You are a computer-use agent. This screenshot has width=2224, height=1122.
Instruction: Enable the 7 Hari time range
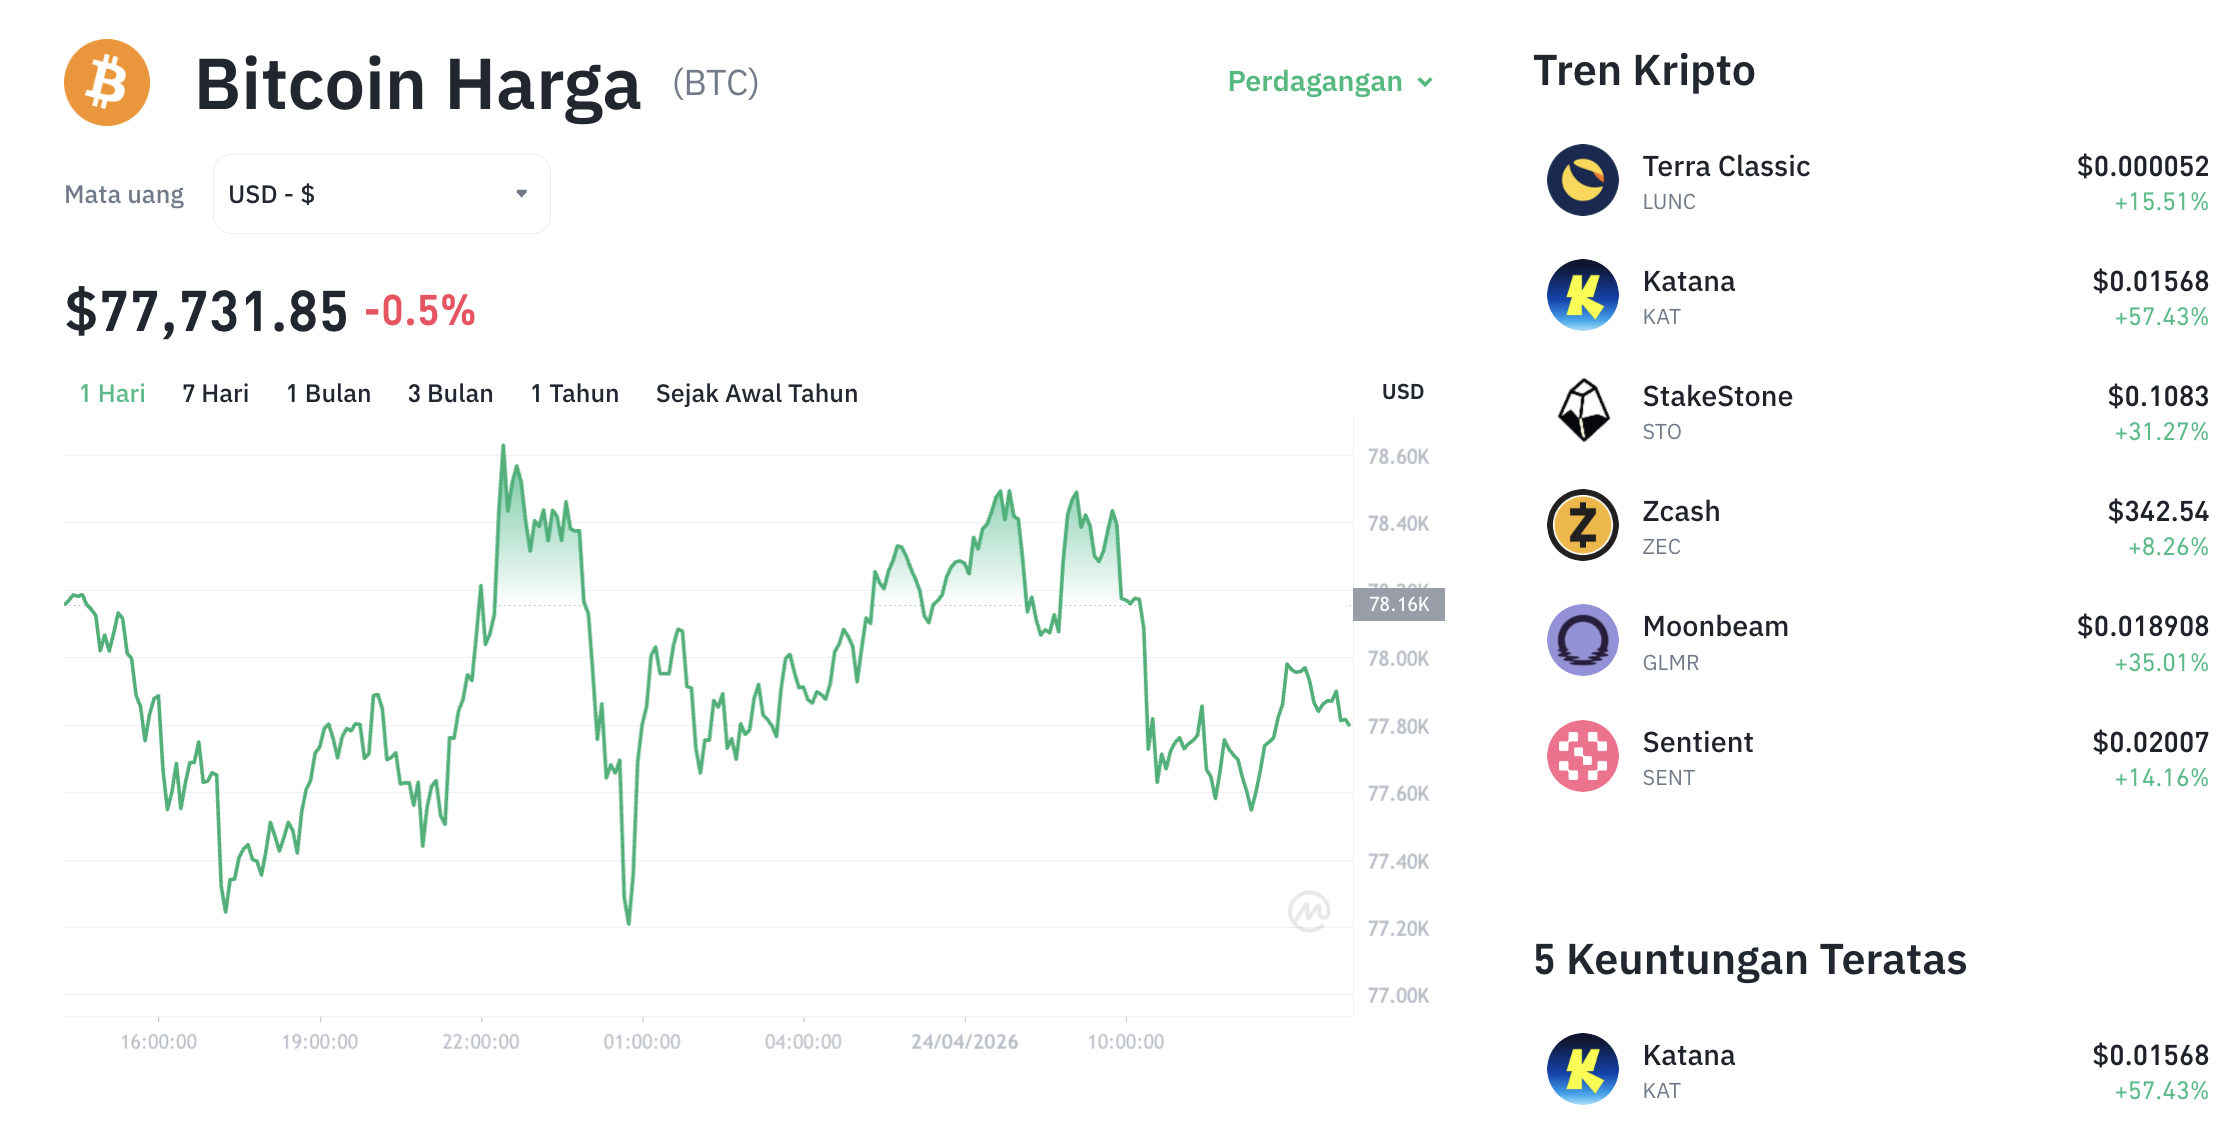[x=214, y=393]
